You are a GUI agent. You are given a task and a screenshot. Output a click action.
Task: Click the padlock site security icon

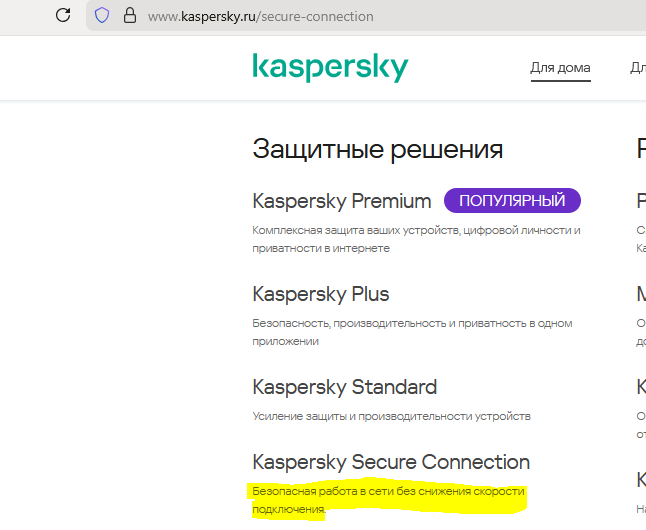point(128,16)
